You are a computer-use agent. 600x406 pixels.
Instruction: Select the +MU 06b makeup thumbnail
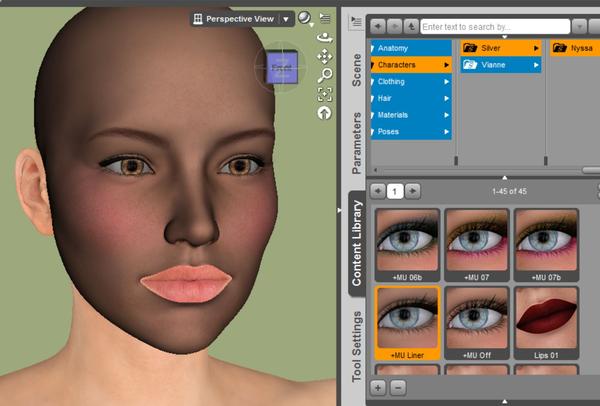[x=408, y=245]
